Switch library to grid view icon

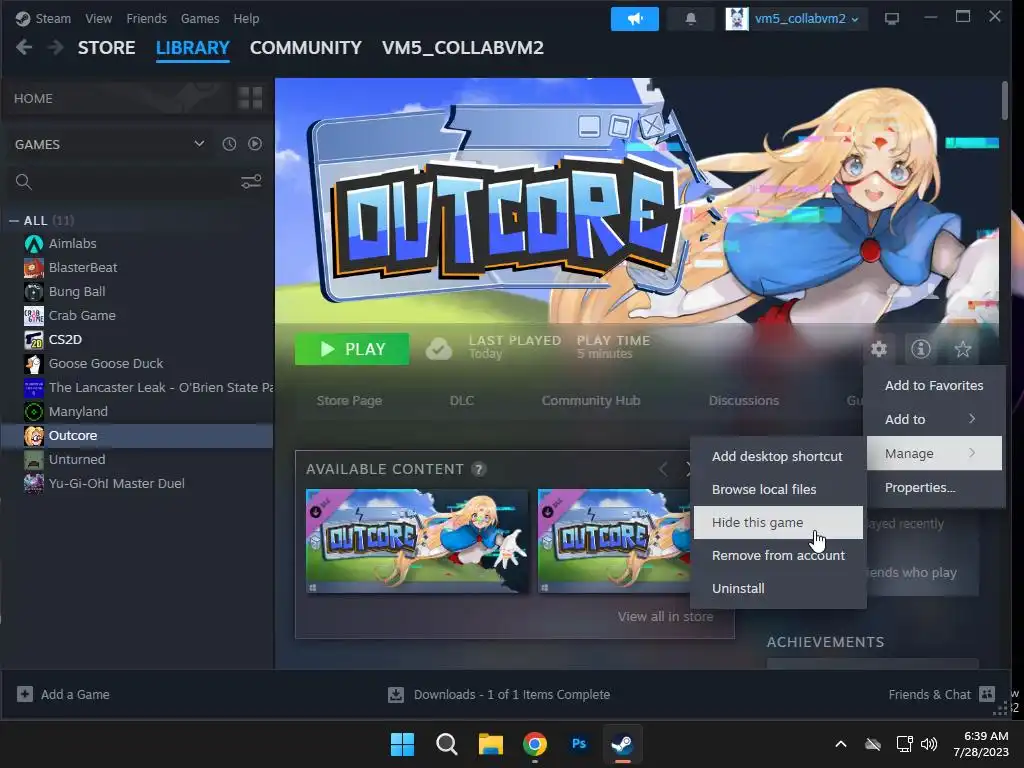click(x=250, y=98)
